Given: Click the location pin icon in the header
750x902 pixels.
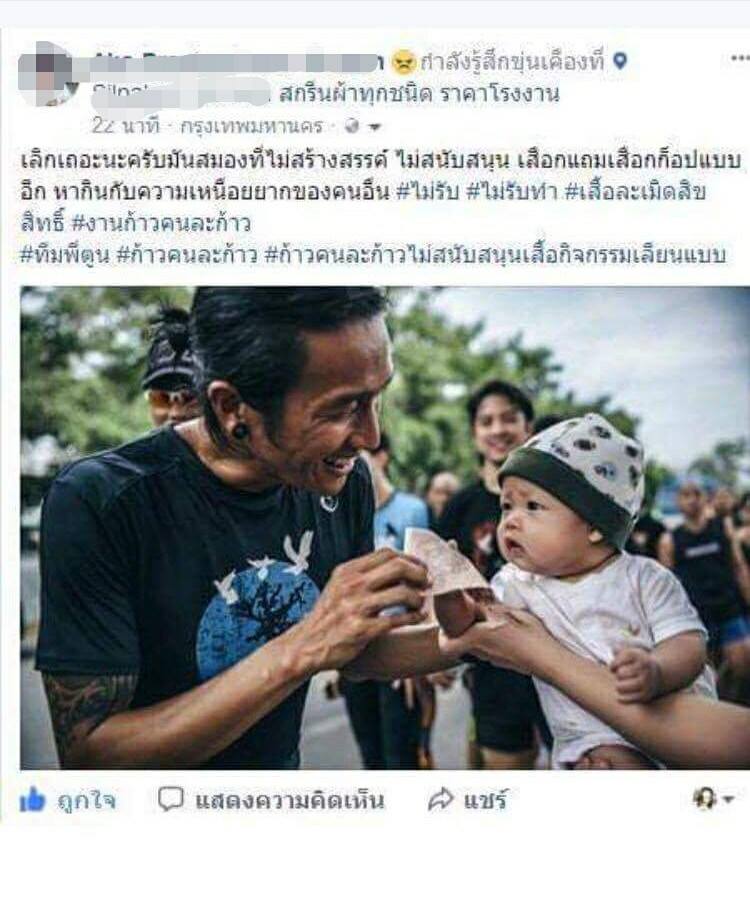Looking at the screenshot, I should 620,61.
